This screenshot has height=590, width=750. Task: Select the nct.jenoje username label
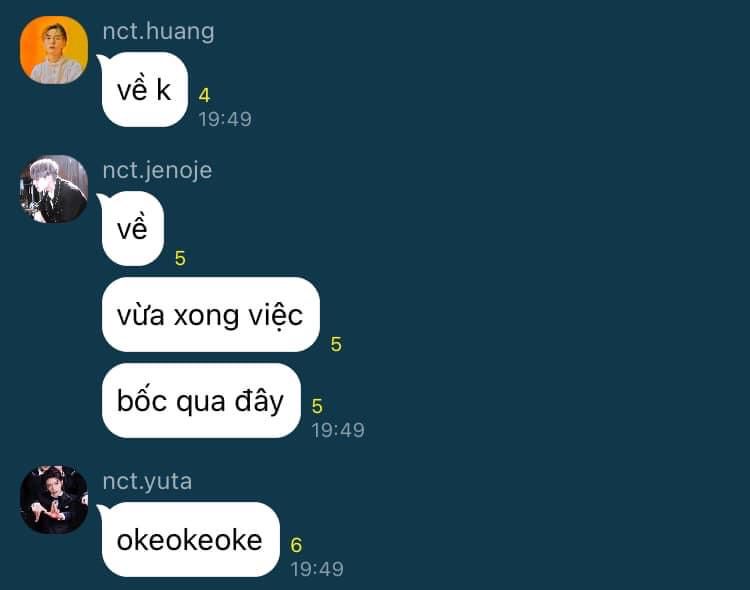(x=157, y=171)
